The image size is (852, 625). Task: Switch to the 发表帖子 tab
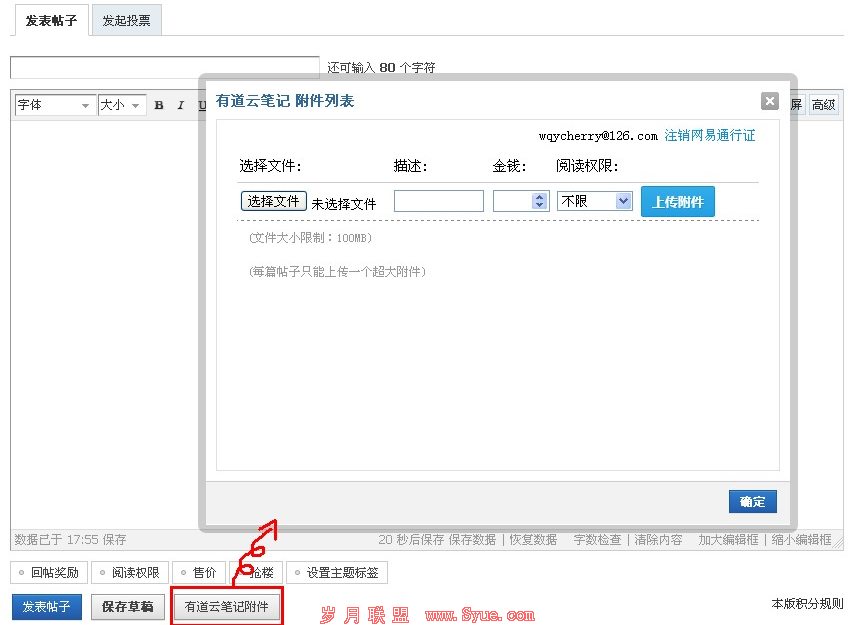tap(52, 21)
